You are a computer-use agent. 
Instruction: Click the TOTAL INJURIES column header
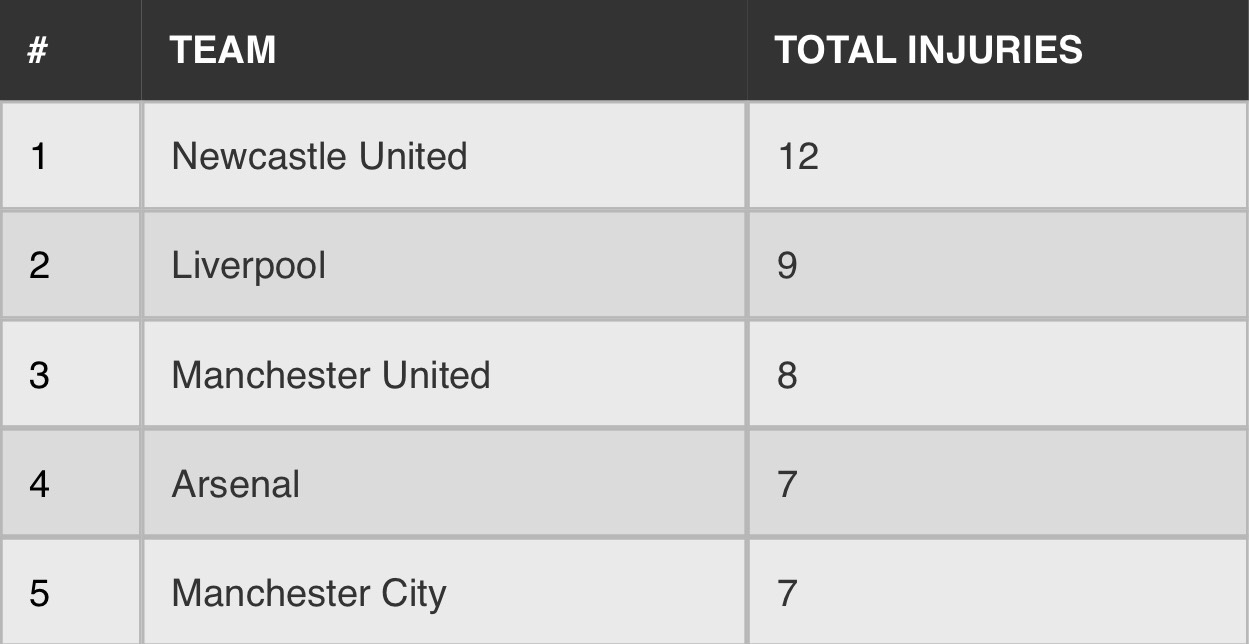click(998, 50)
